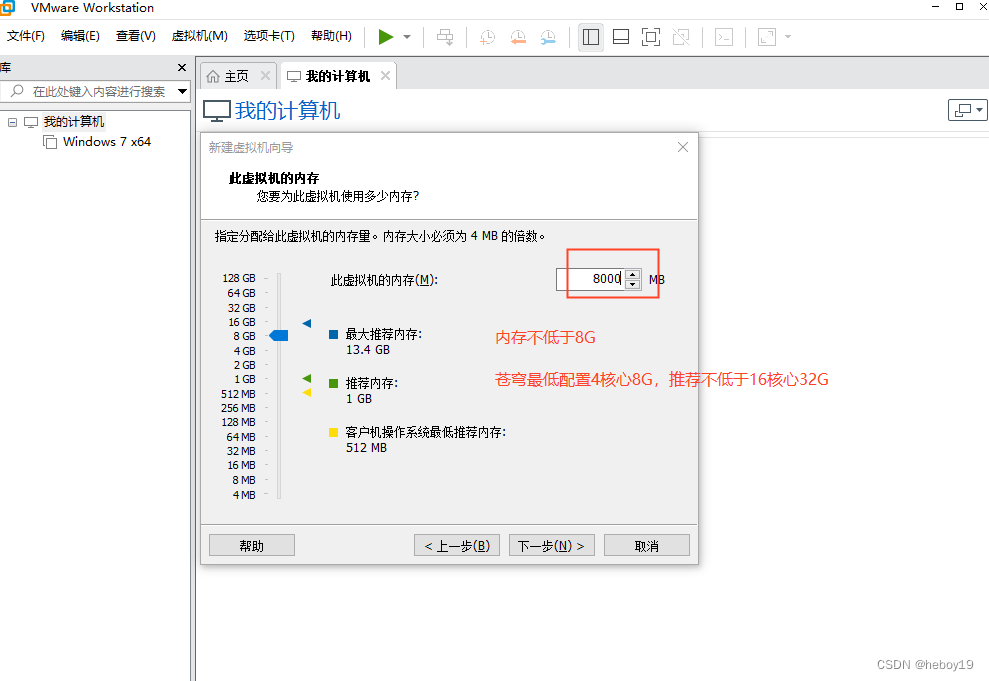Open the library search filter dropdown
Viewport: 989px width, 681px height.
click(x=183, y=91)
